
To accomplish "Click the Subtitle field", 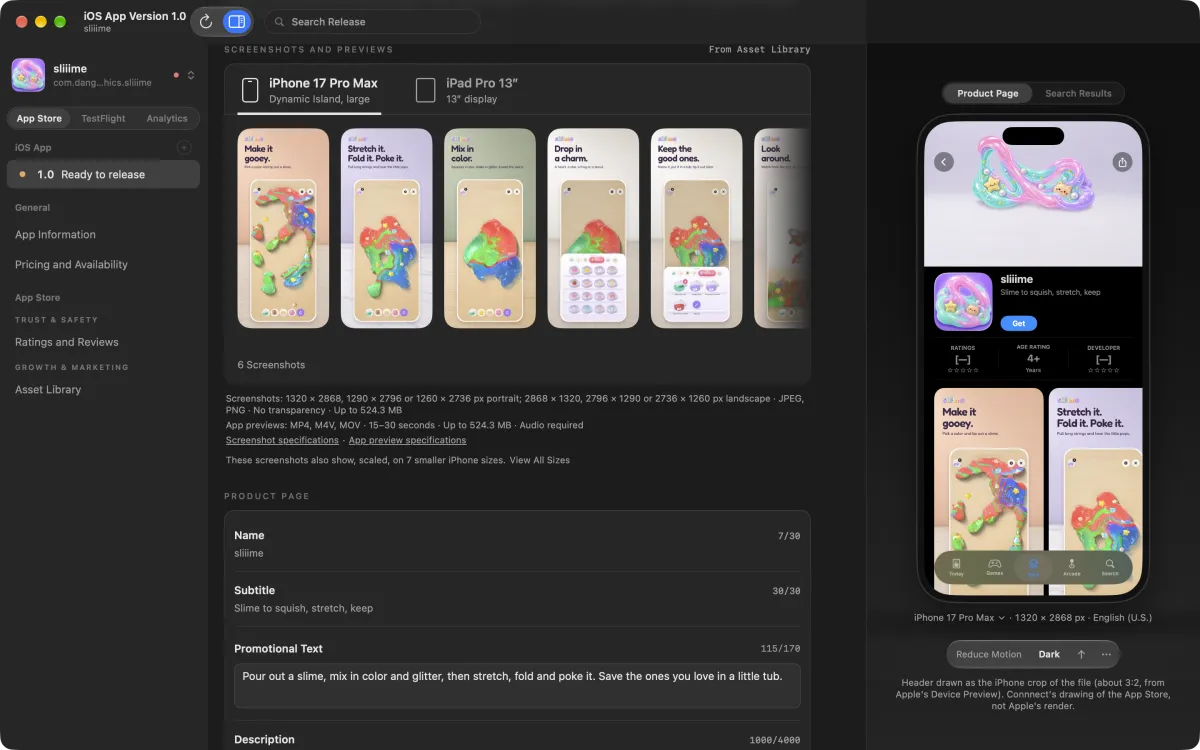I will tap(517, 599).
